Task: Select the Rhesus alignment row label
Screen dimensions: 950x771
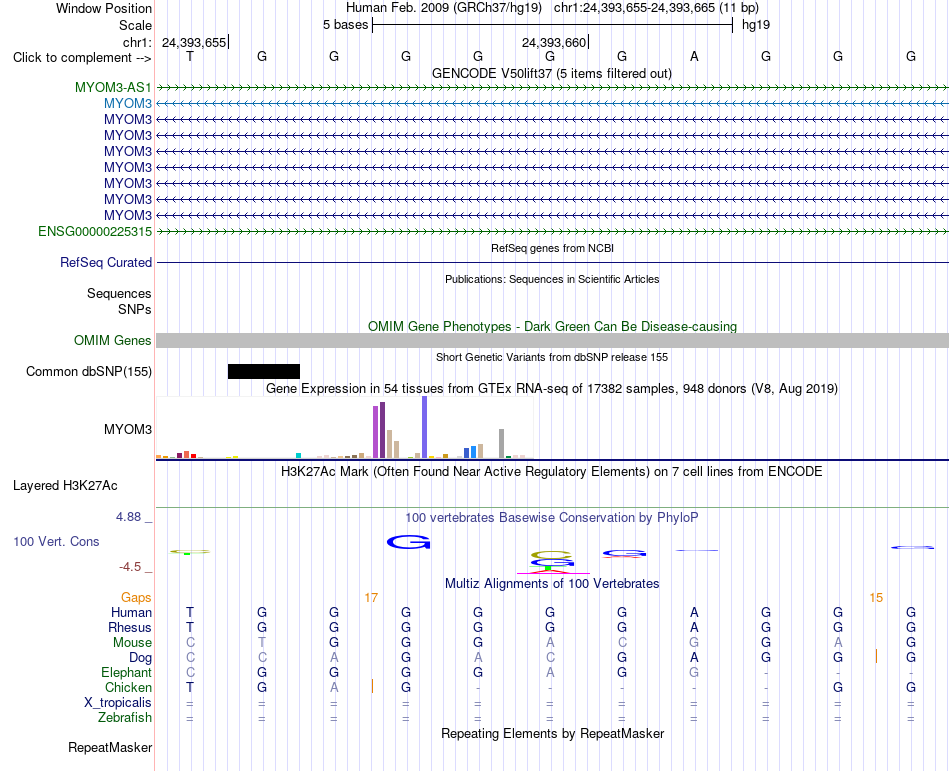Action: (x=130, y=627)
